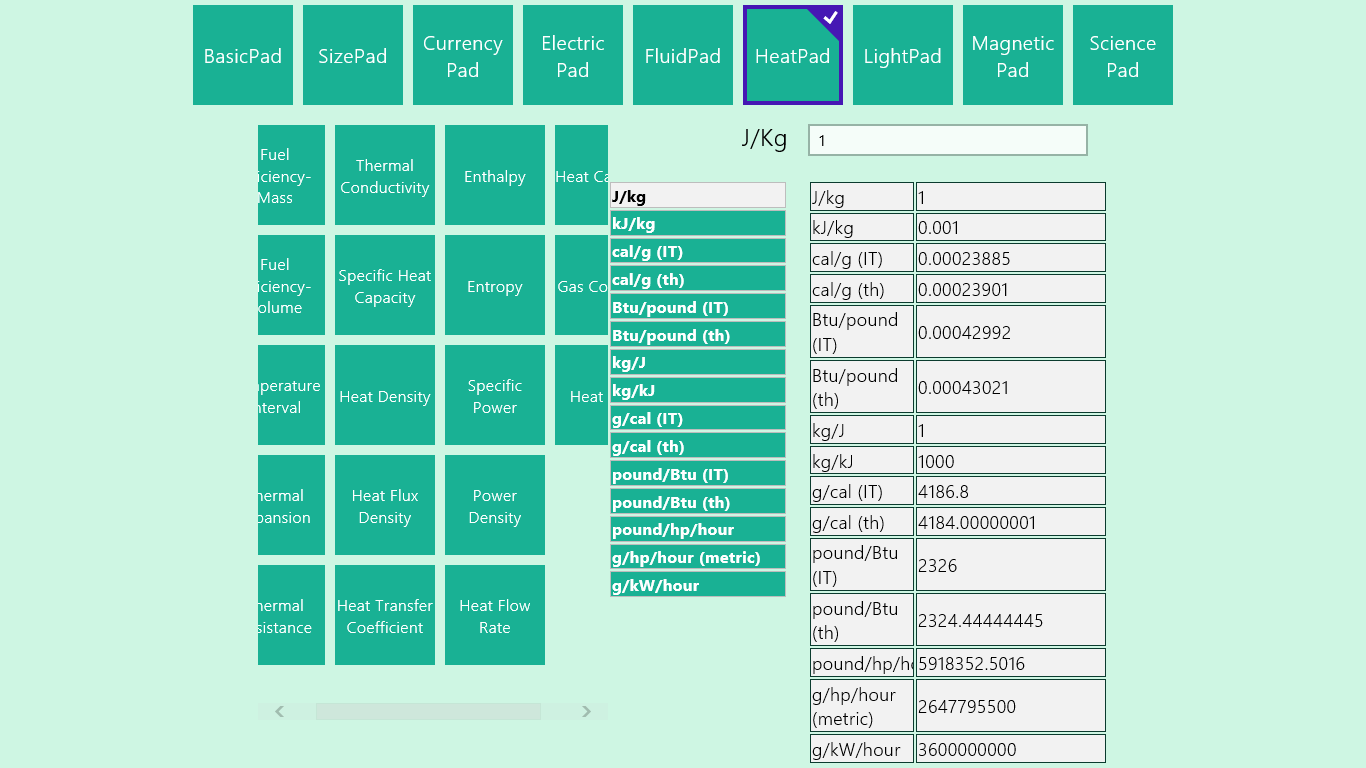
Task: Click the selected HeatPad tile
Action: (793, 55)
